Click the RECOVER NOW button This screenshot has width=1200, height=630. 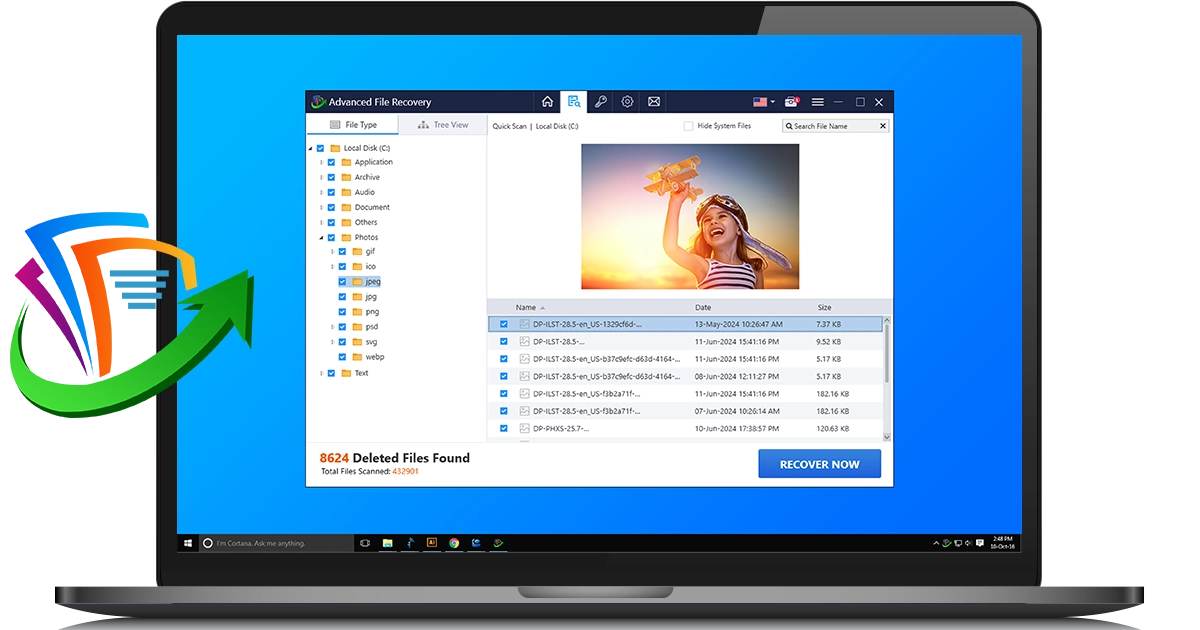coord(819,464)
